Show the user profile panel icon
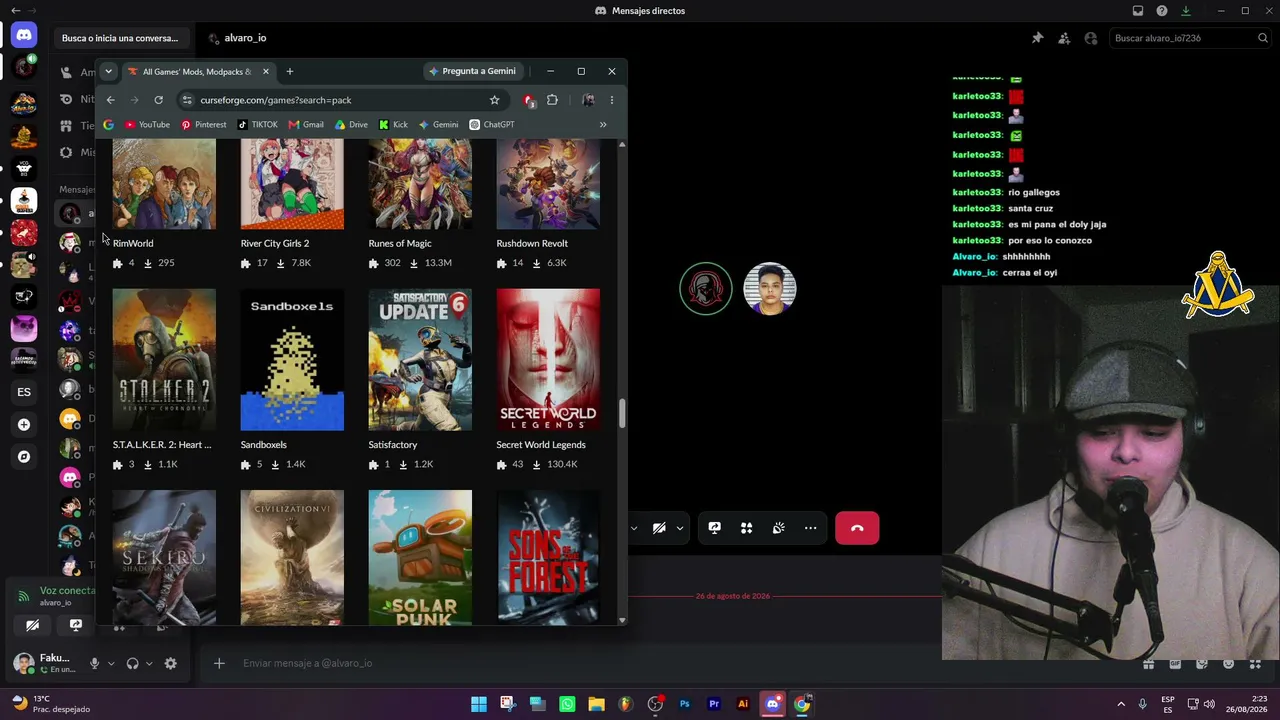This screenshot has height=720, width=1280. point(1091,38)
